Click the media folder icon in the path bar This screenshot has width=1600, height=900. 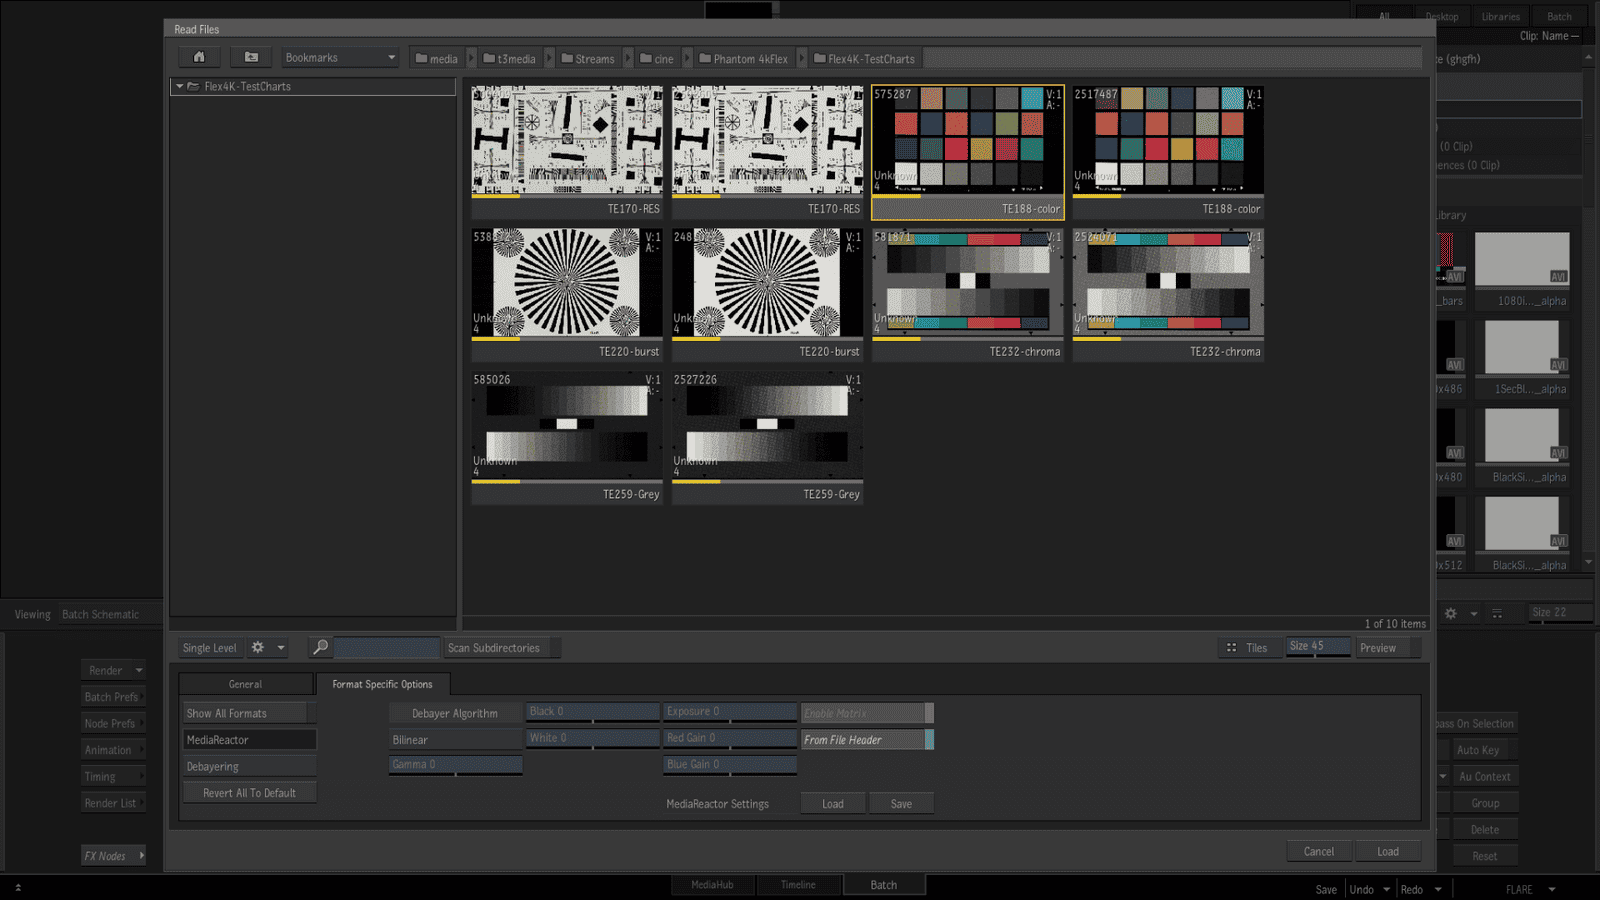[x=422, y=59]
